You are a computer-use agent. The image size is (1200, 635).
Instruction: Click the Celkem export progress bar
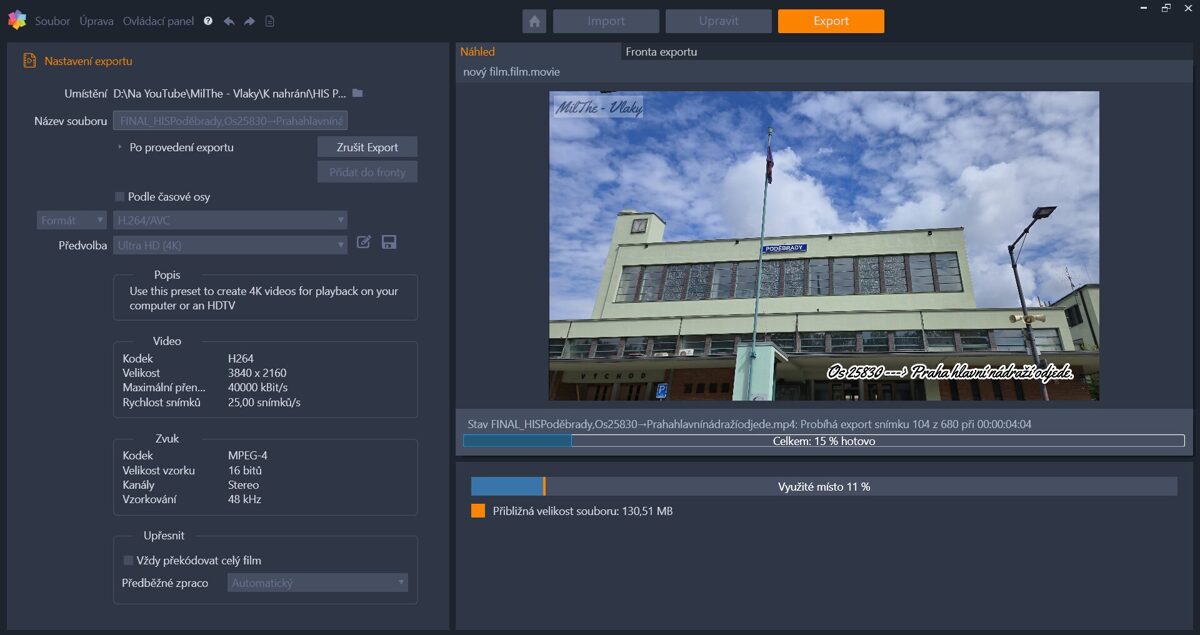pos(824,440)
